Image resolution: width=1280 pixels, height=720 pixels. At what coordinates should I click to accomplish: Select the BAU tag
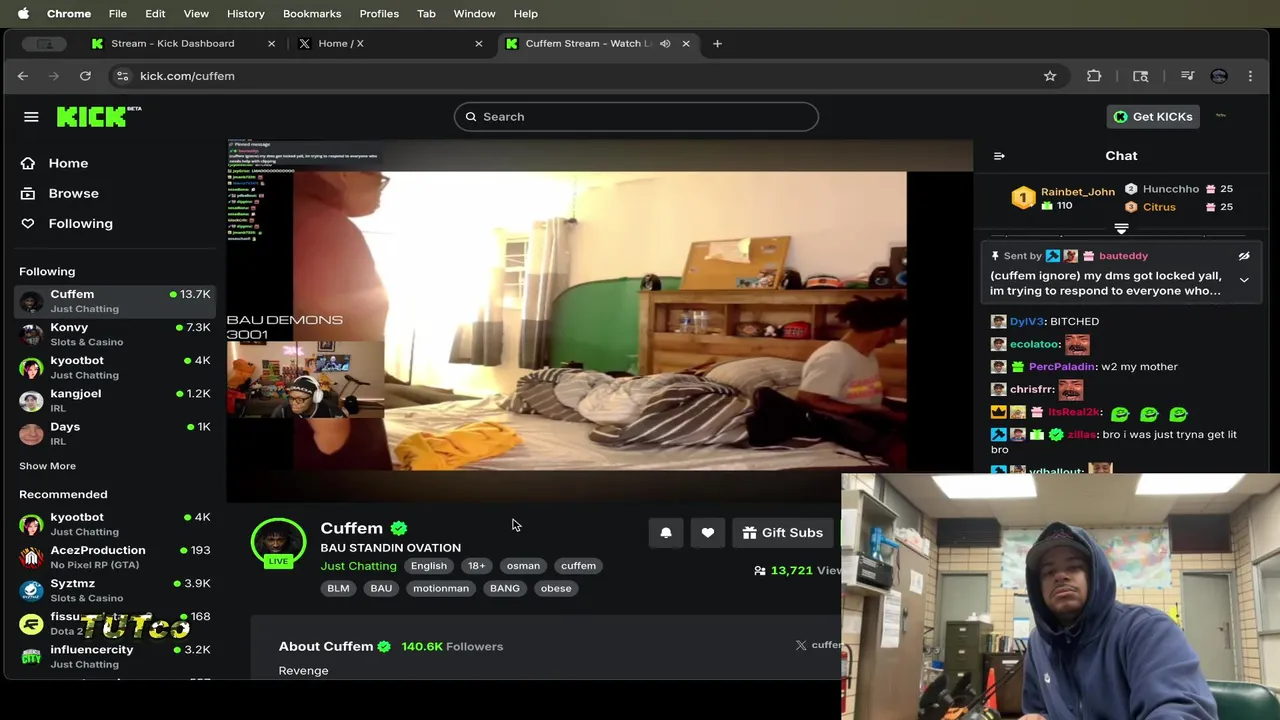(x=381, y=588)
